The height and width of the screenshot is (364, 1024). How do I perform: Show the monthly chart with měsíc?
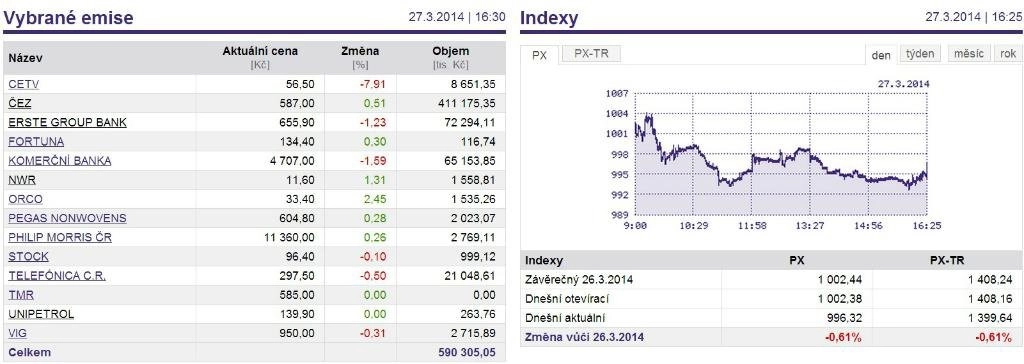pyautogui.click(x=968, y=54)
